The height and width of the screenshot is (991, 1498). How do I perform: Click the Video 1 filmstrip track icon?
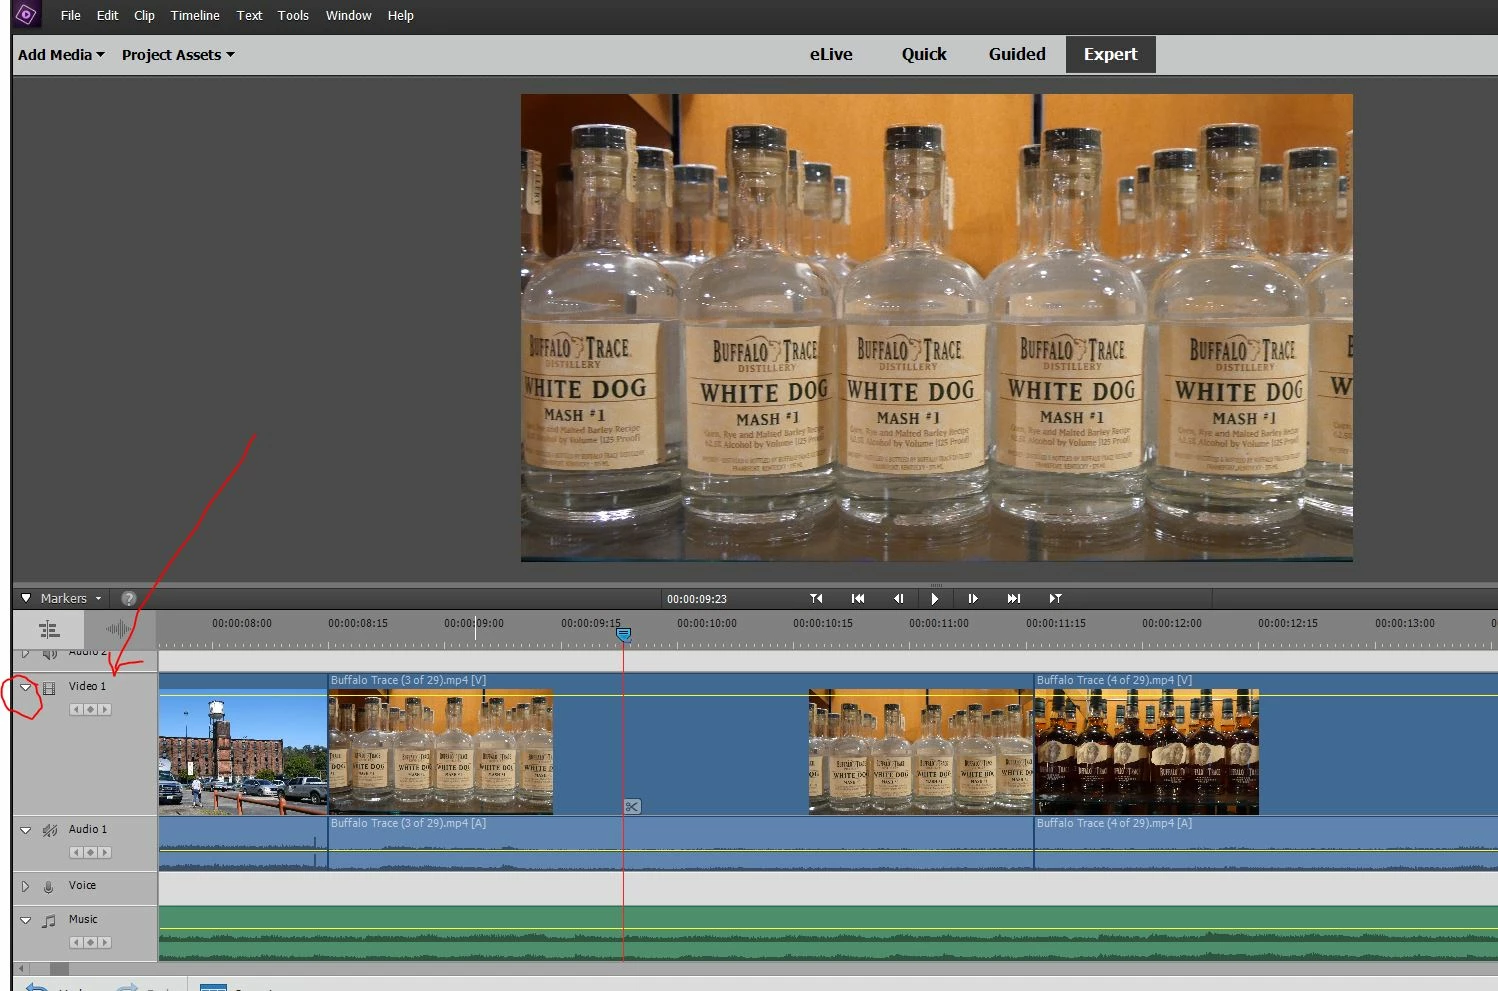(x=49, y=688)
